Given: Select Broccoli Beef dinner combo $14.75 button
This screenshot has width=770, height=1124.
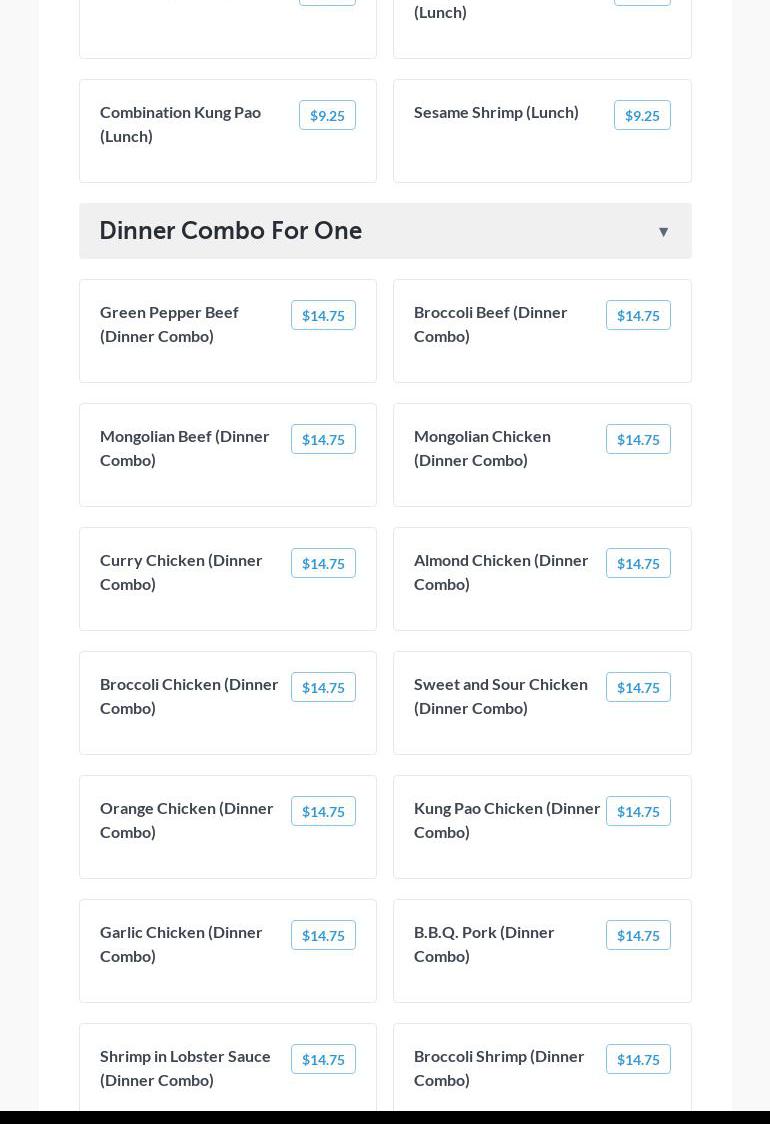Looking at the screenshot, I should (x=638, y=316).
